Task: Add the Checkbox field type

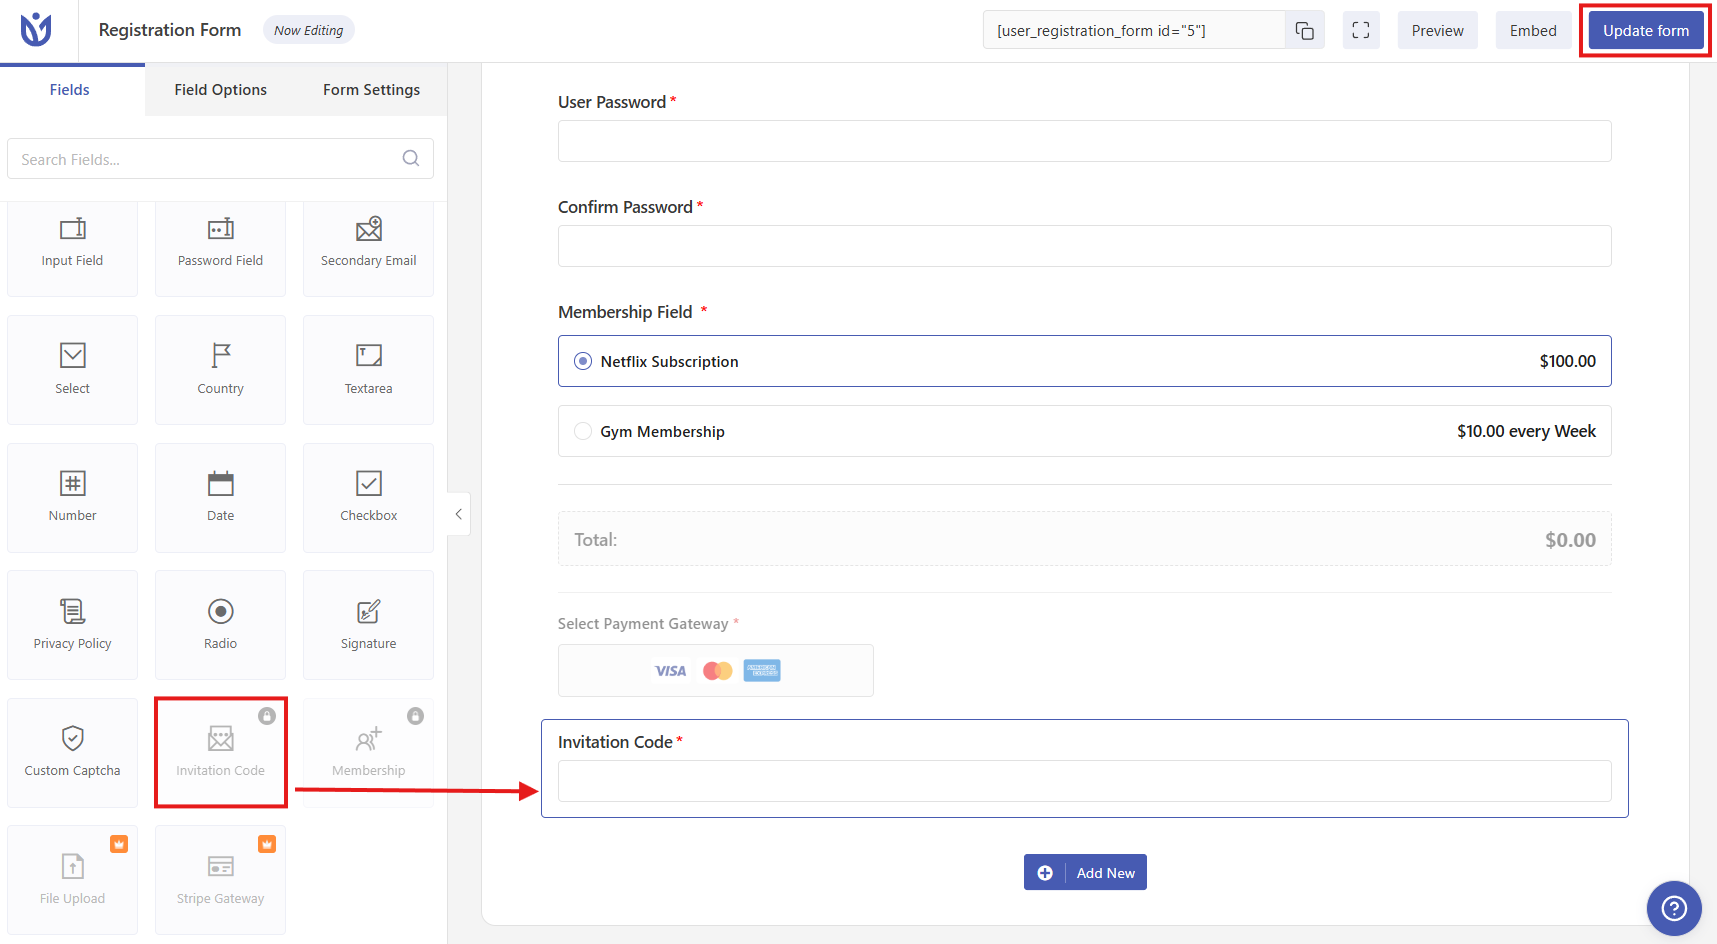Action: [368, 497]
